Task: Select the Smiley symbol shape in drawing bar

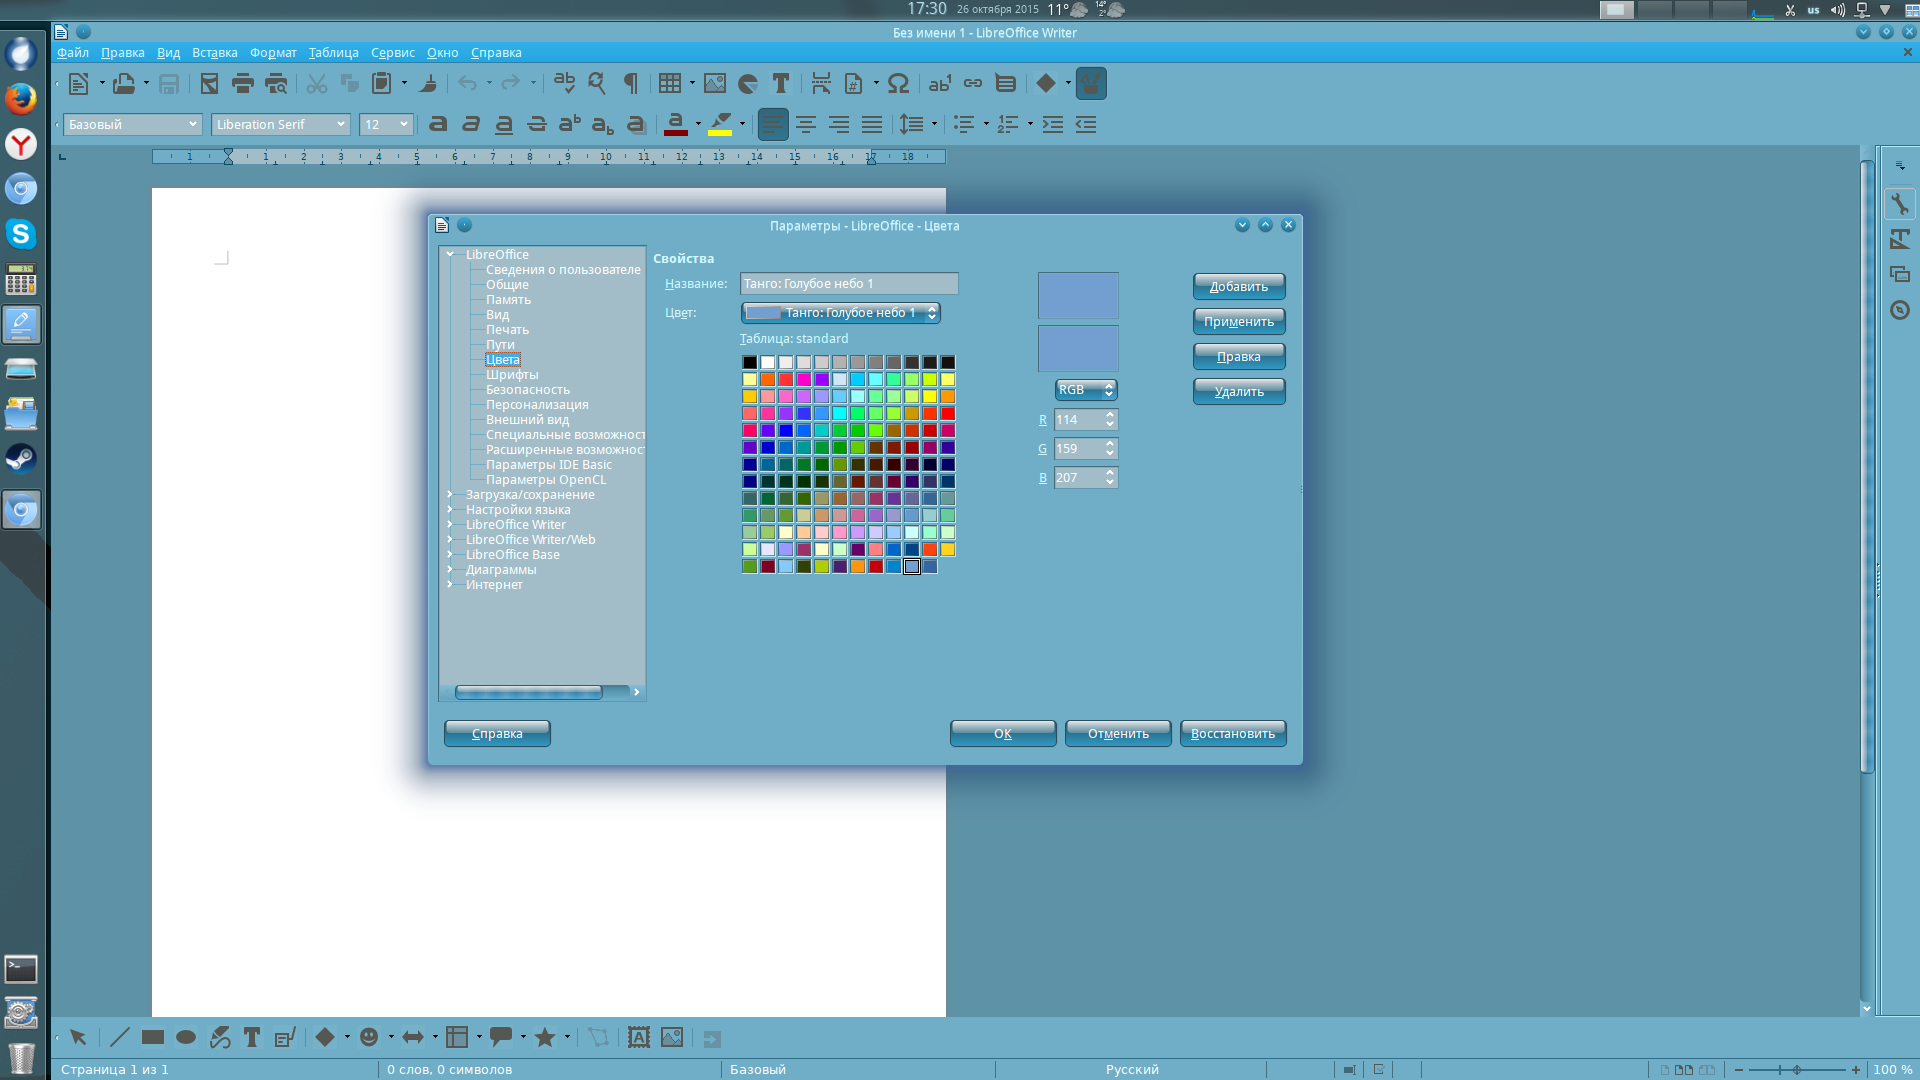Action: [369, 1037]
